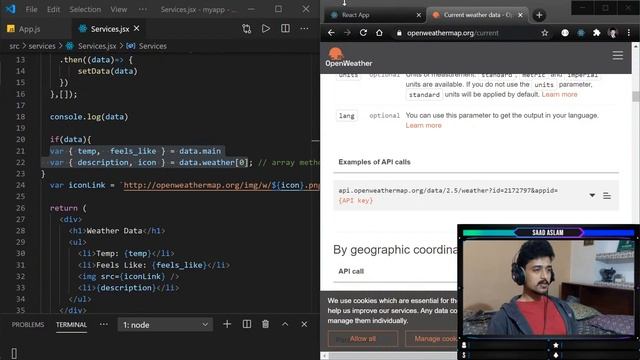The width and height of the screenshot is (640, 360).
Task: Click Manage cookies button
Action: (x=435, y=339)
